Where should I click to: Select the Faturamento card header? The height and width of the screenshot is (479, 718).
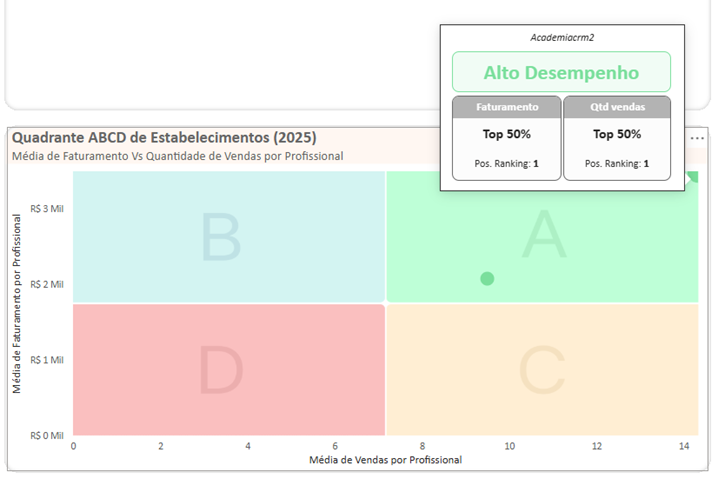pos(507,107)
